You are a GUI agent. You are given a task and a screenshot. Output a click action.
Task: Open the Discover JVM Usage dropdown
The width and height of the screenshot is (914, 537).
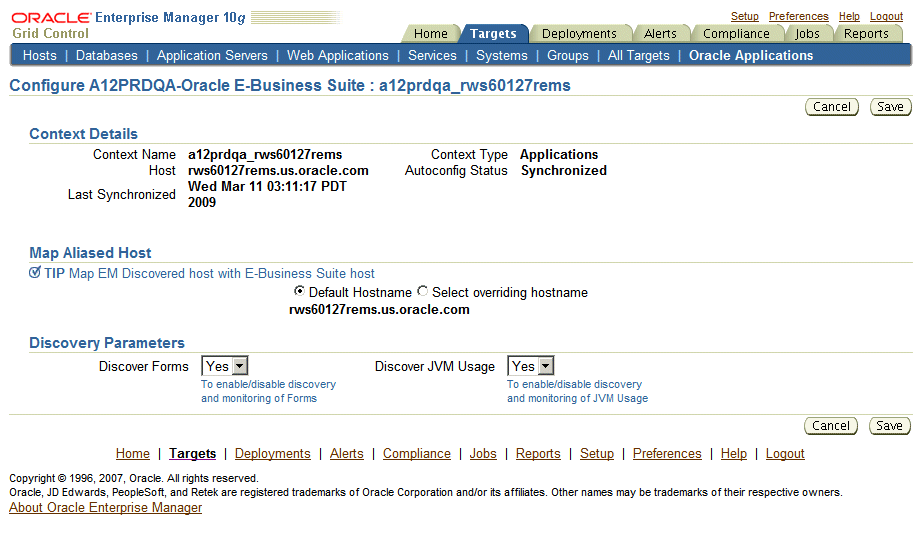[x=530, y=366]
